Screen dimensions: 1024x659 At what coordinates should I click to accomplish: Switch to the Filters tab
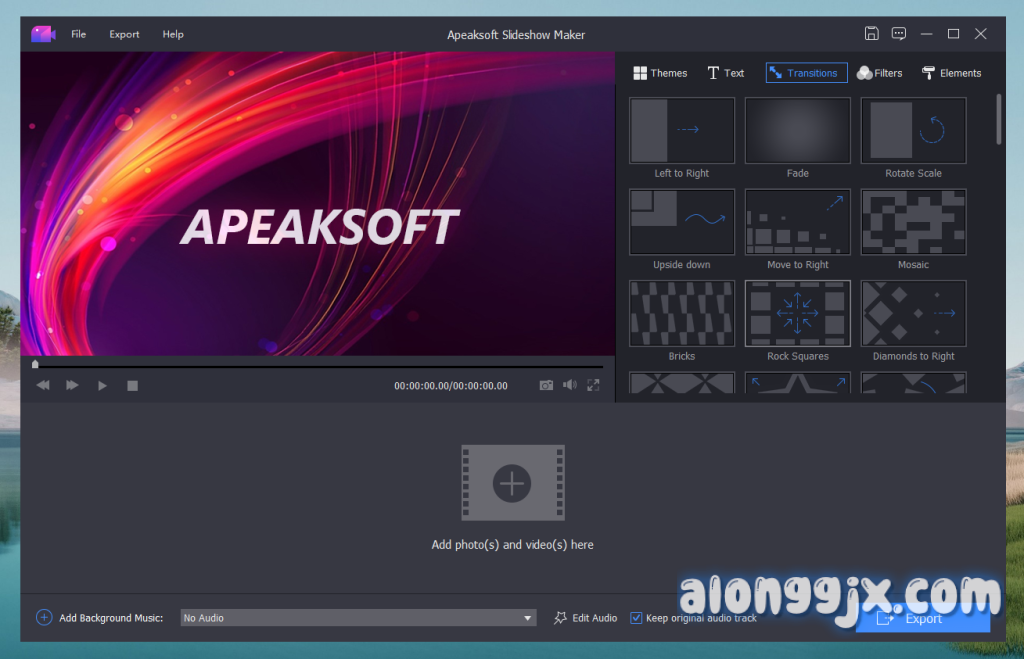pos(879,73)
